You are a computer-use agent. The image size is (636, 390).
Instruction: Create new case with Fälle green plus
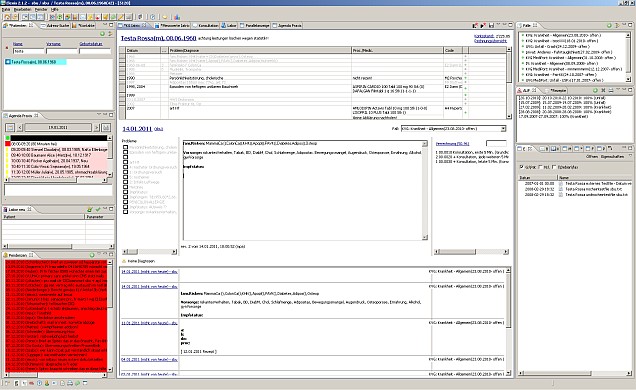pos(609,26)
